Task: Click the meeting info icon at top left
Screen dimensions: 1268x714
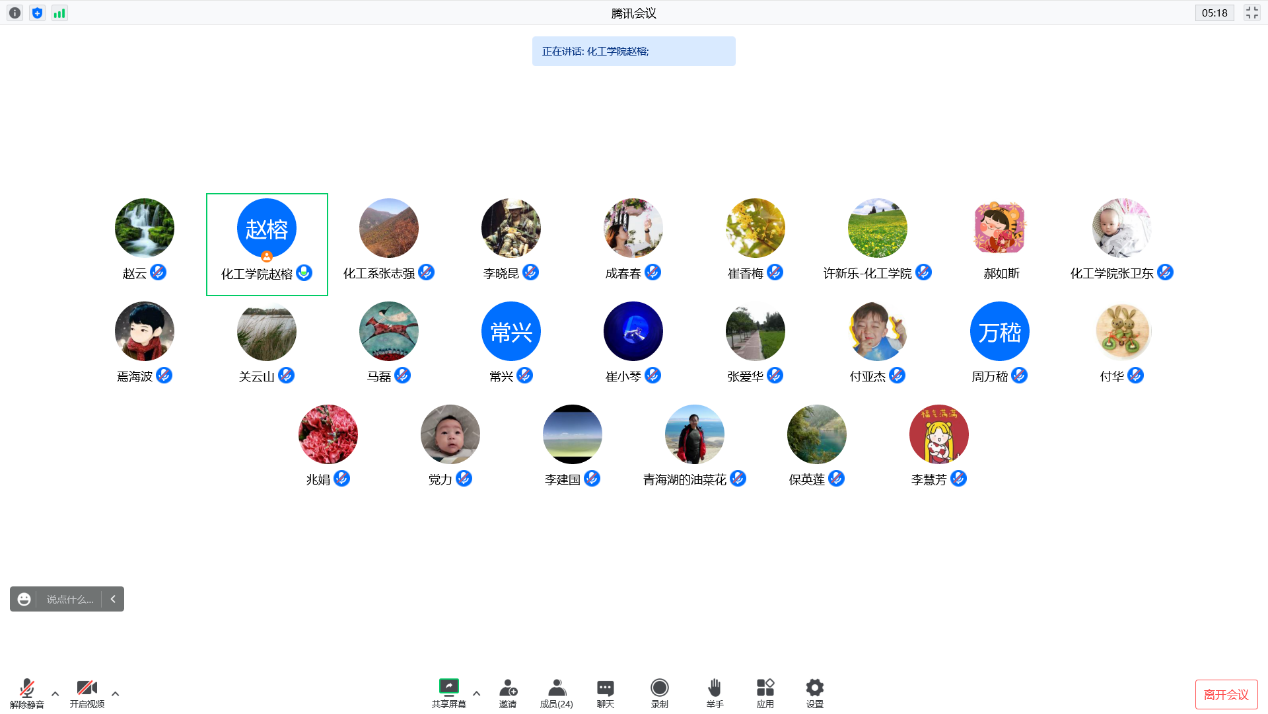Action: click(15, 13)
